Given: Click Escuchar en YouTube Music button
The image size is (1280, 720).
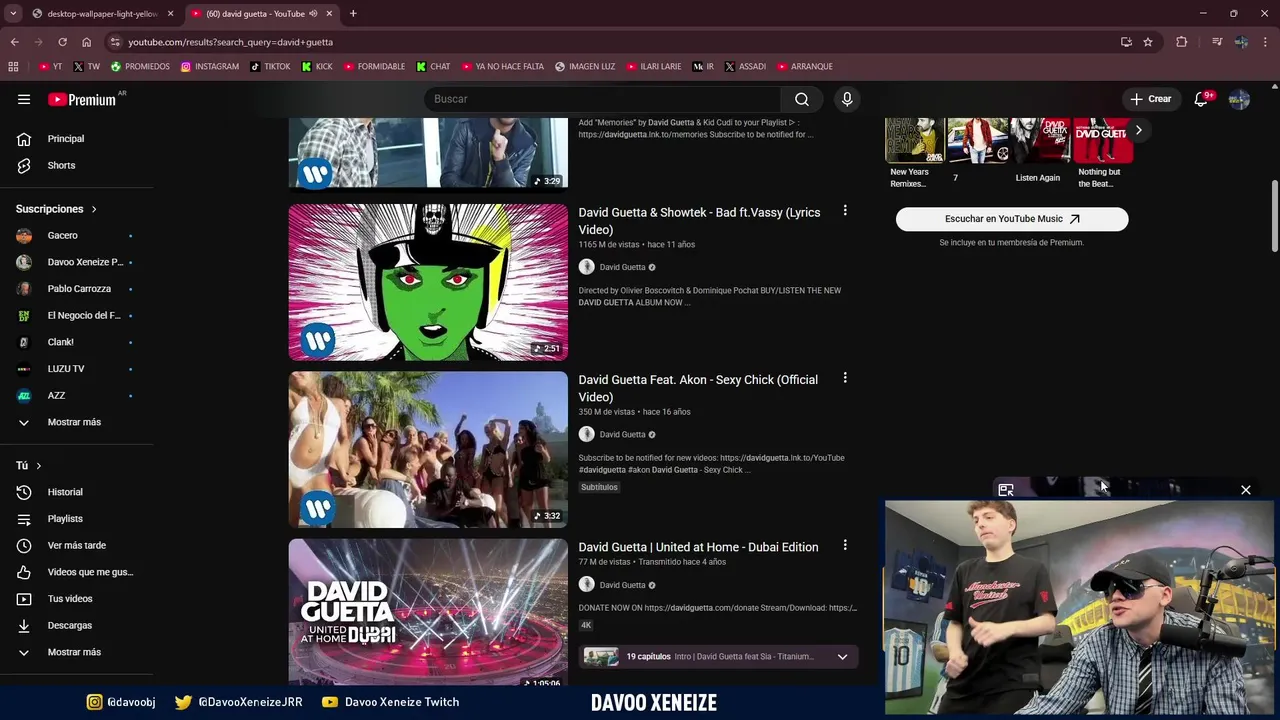Looking at the screenshot, I should 1012,219.
